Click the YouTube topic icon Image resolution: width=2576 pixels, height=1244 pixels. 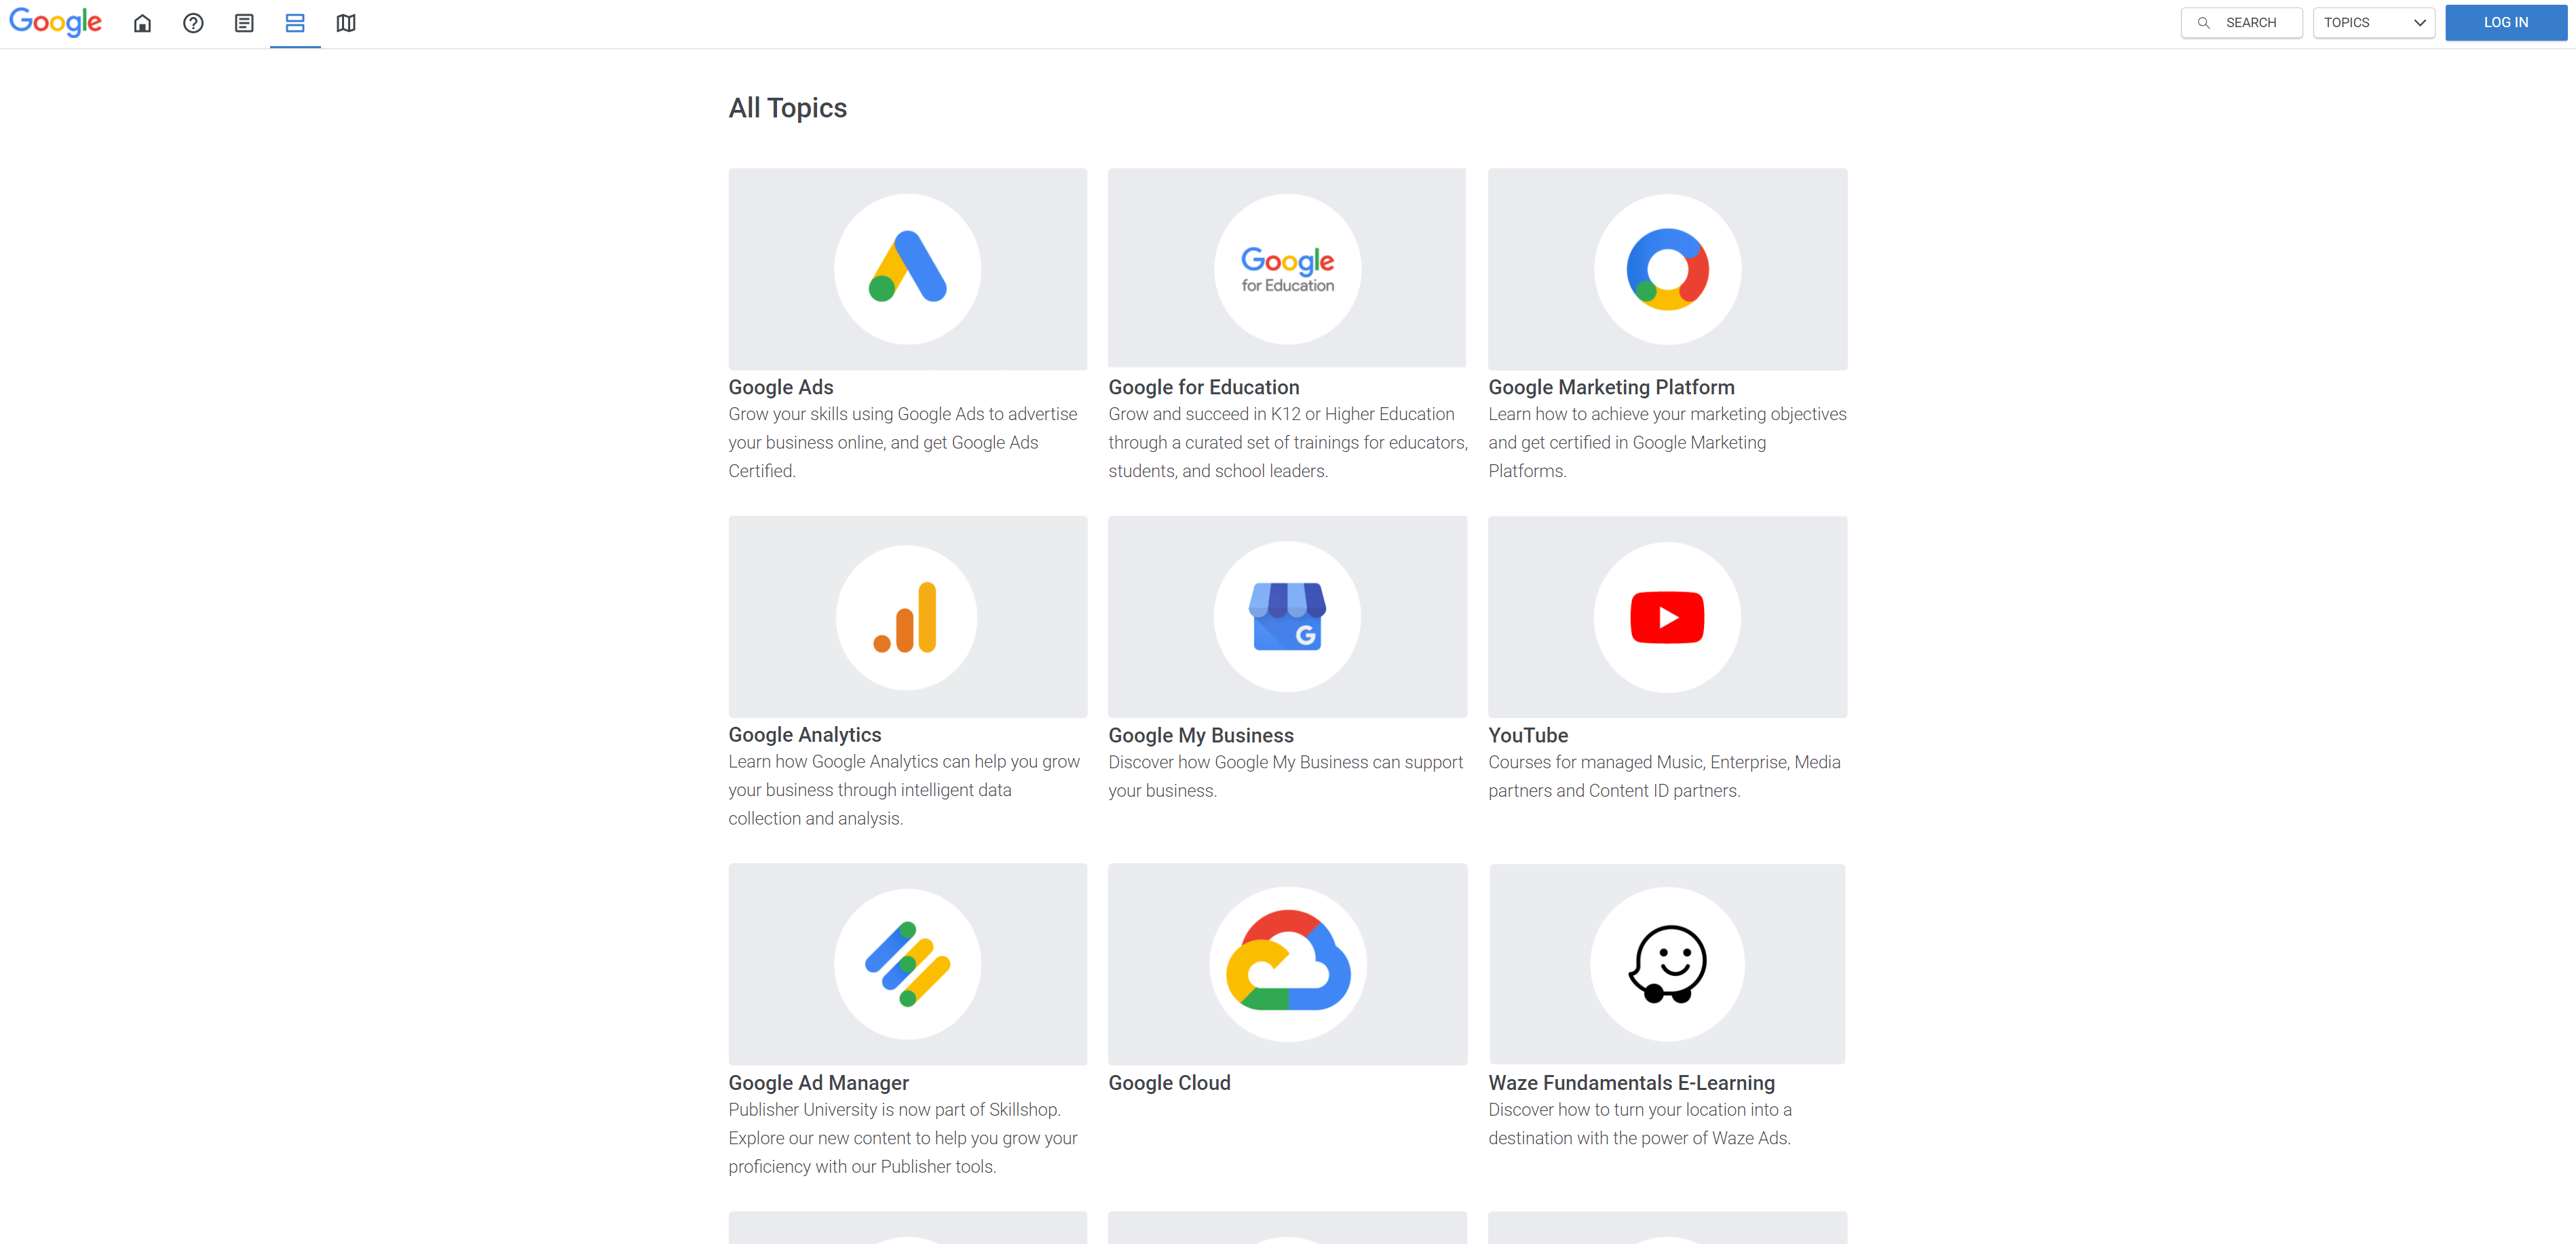(1666, 616)
